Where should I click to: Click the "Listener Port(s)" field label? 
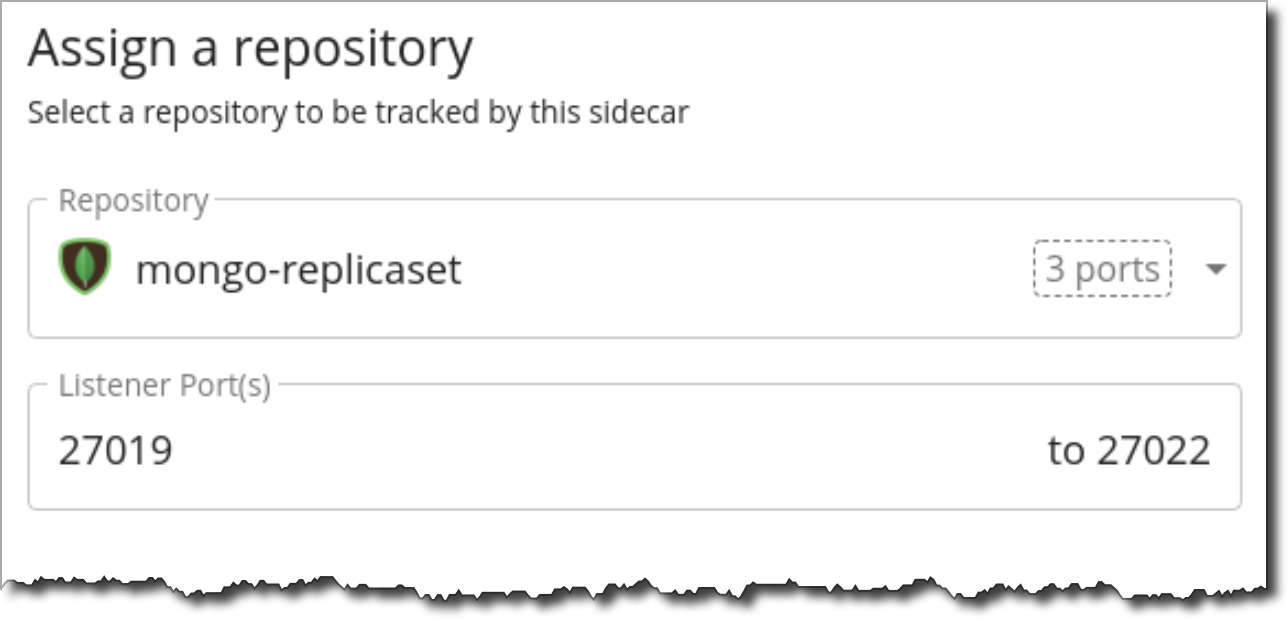[x=164, y=386]
